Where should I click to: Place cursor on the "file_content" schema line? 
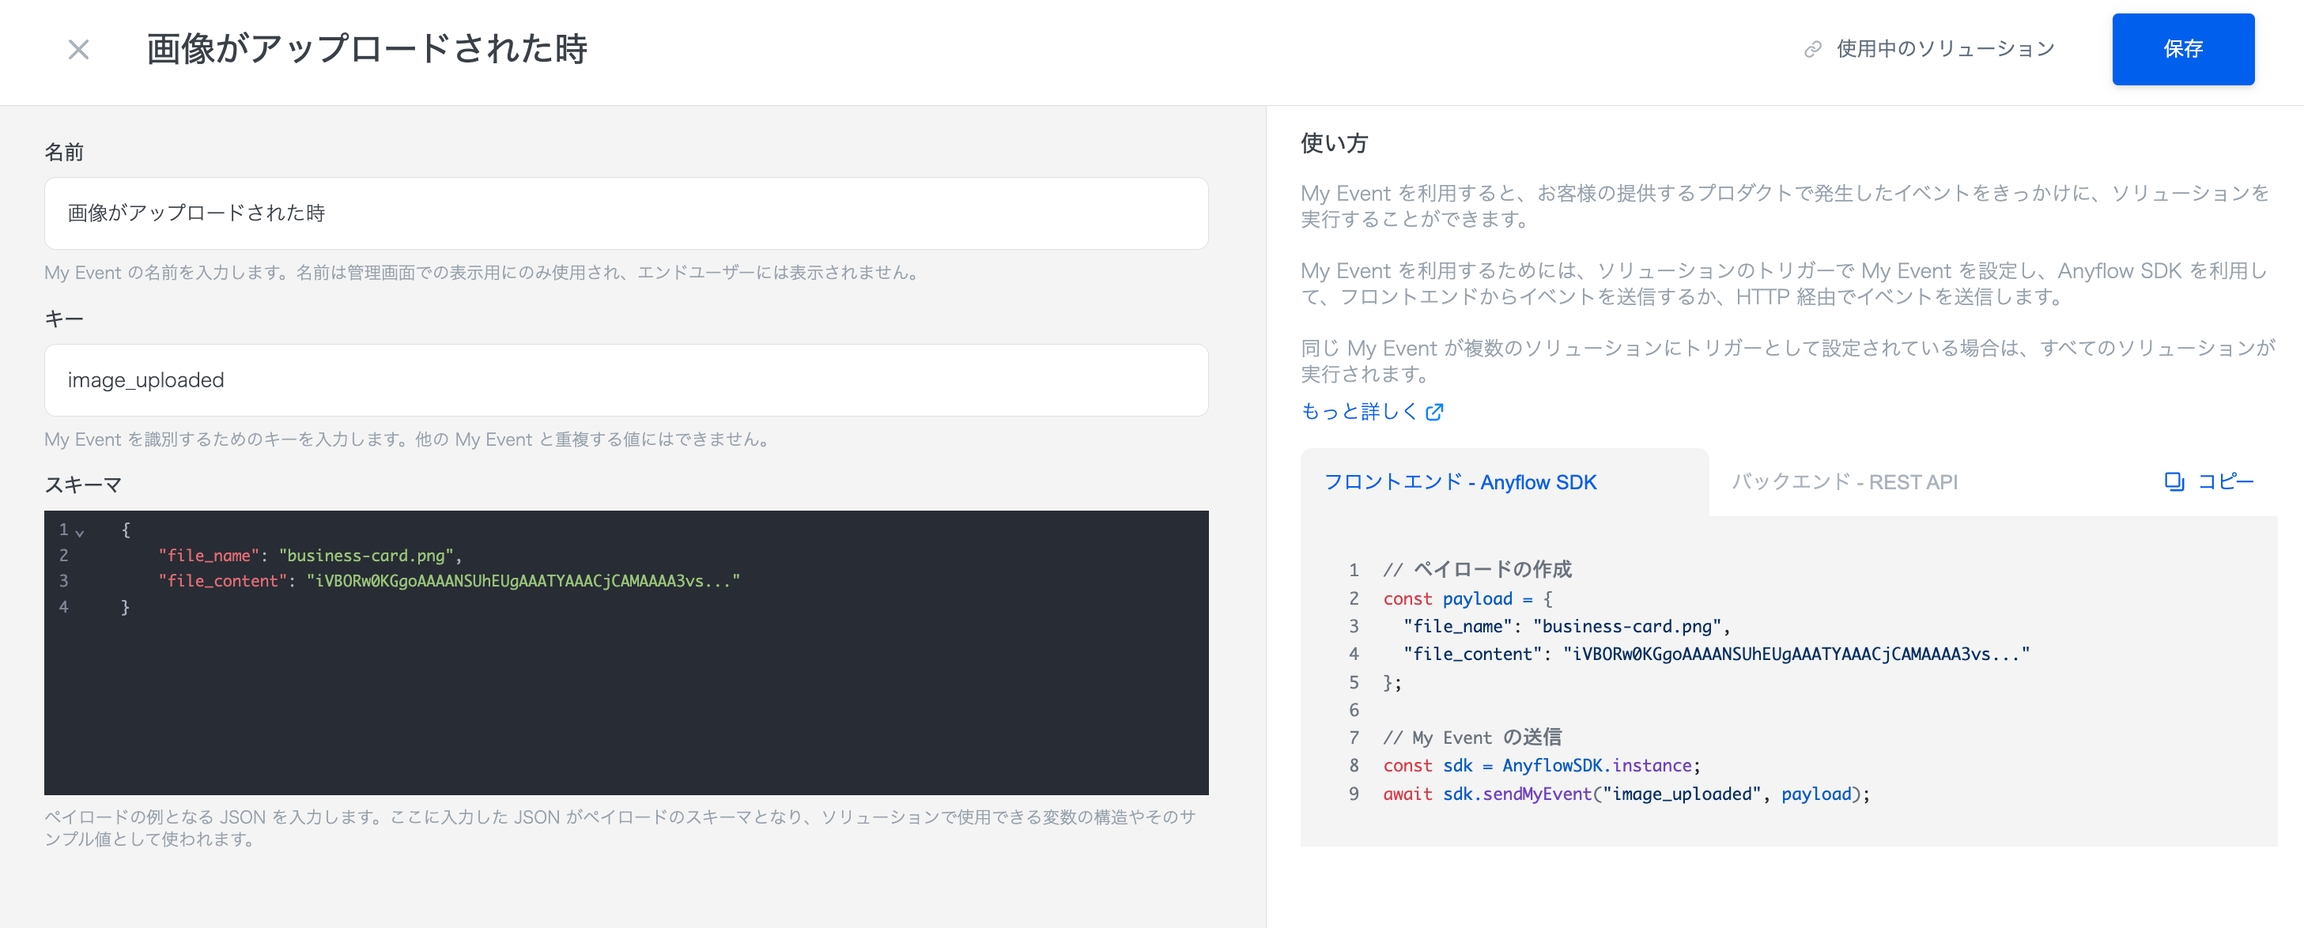(x=448, y=581)
